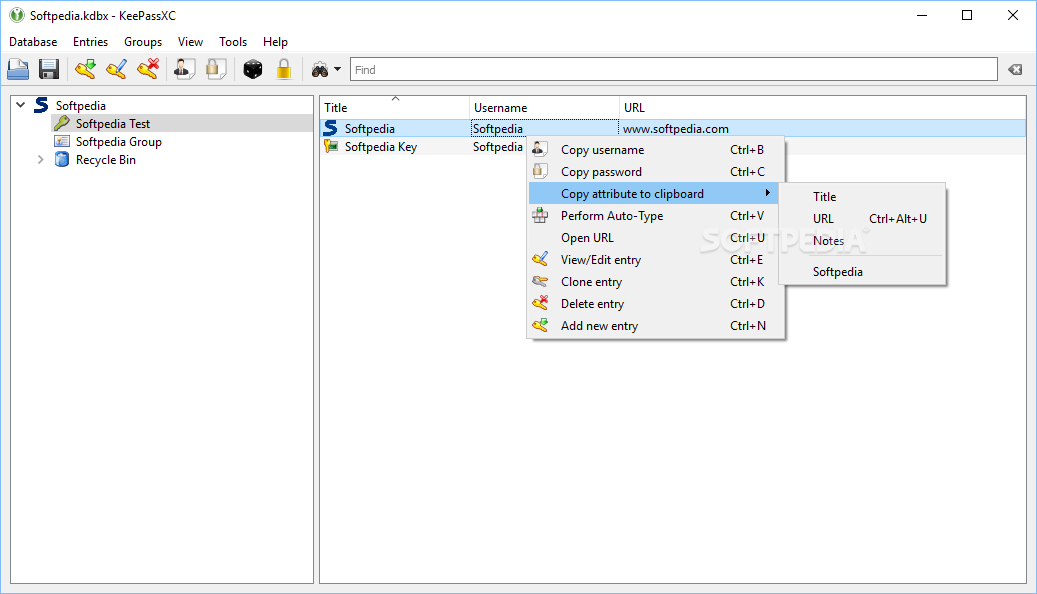Screen dimensions: 1037x594
Task: Copy Notes attribute from submenu
Action: (x=862, y=241)
